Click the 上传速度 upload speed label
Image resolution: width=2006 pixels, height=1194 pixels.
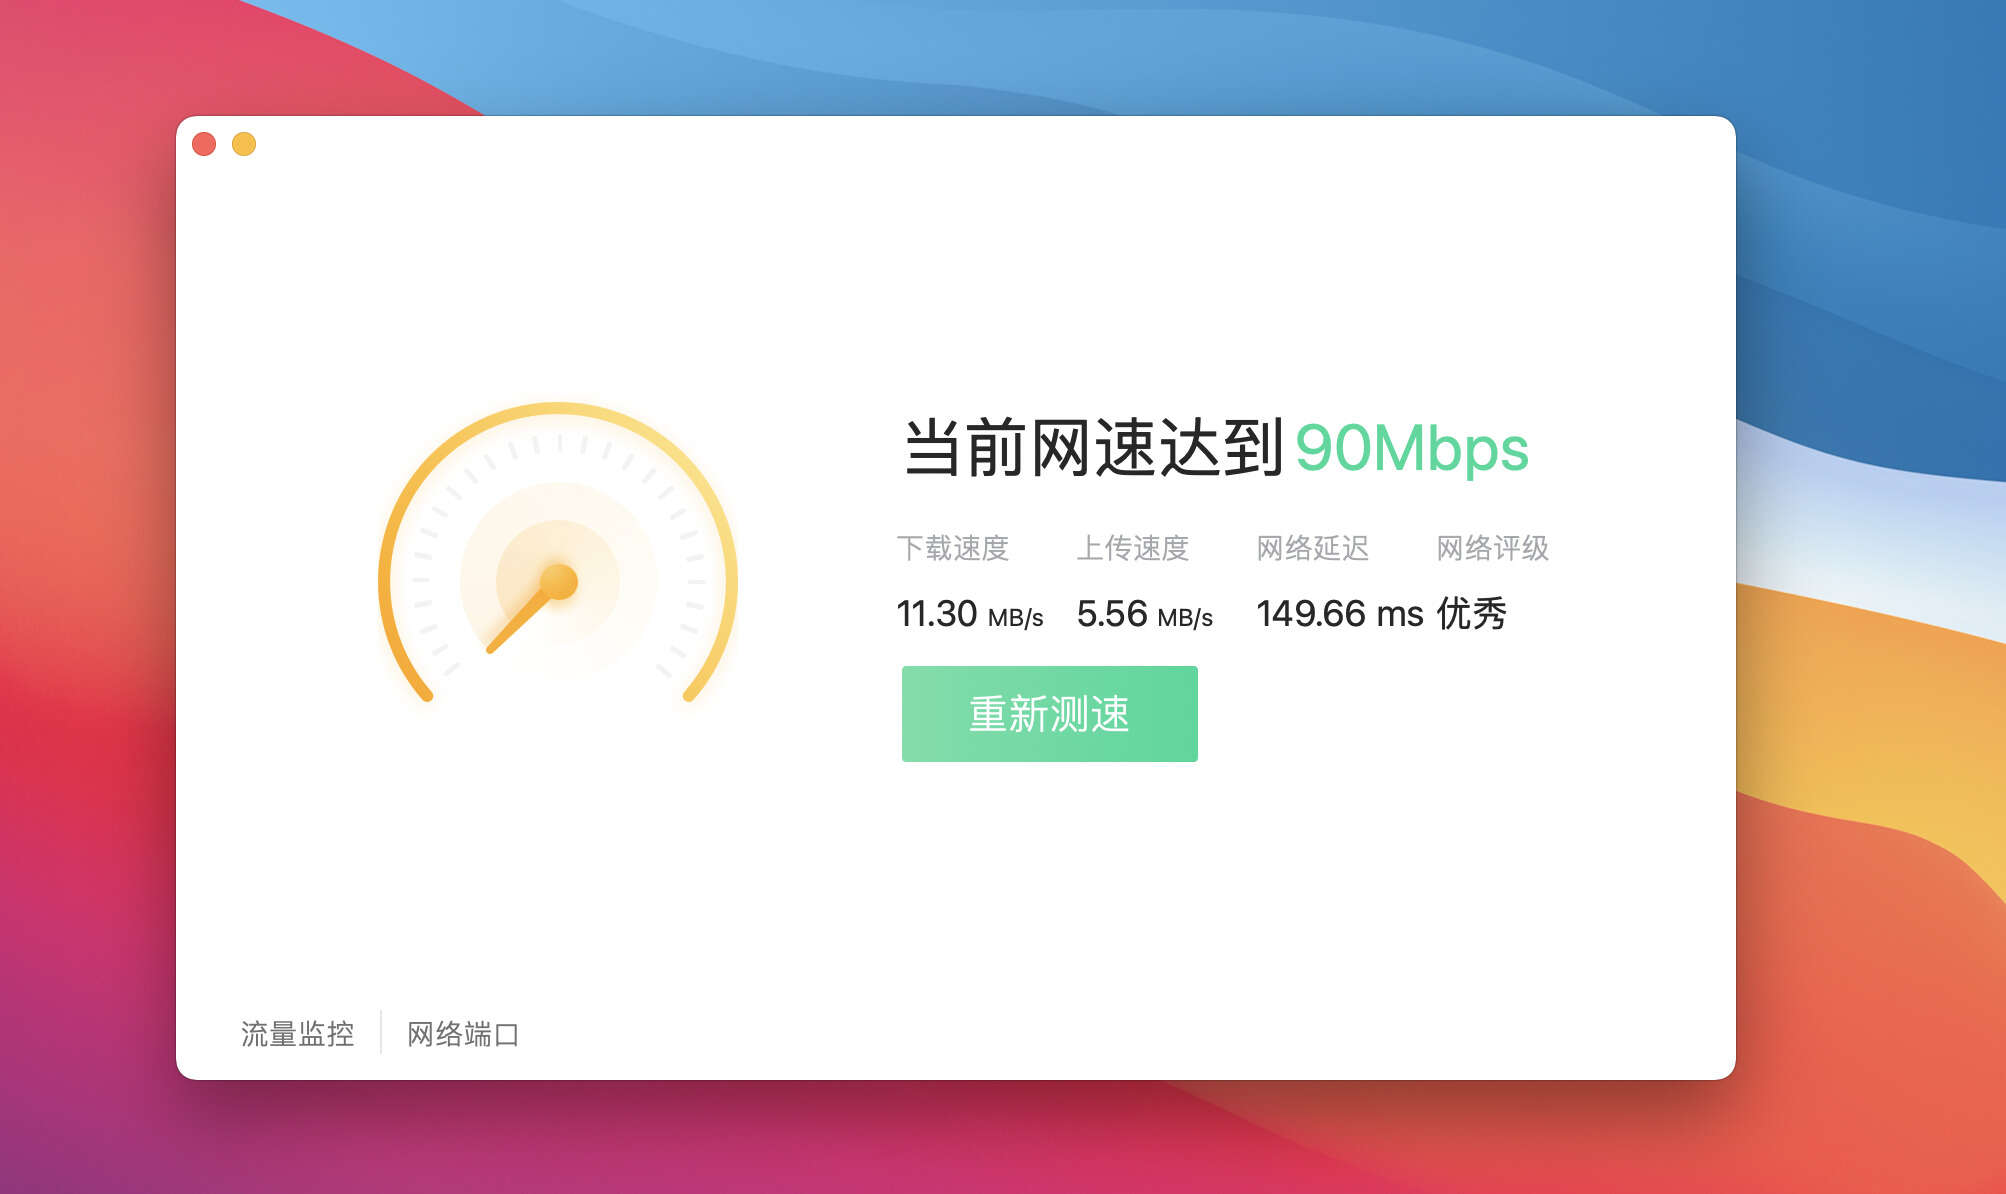point(1133,548)
